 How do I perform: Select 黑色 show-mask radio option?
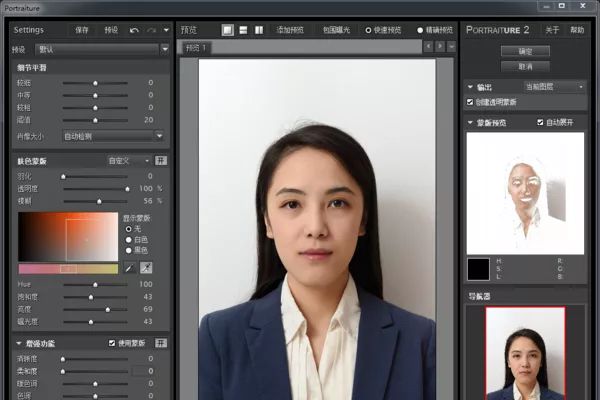pos(129,250)
